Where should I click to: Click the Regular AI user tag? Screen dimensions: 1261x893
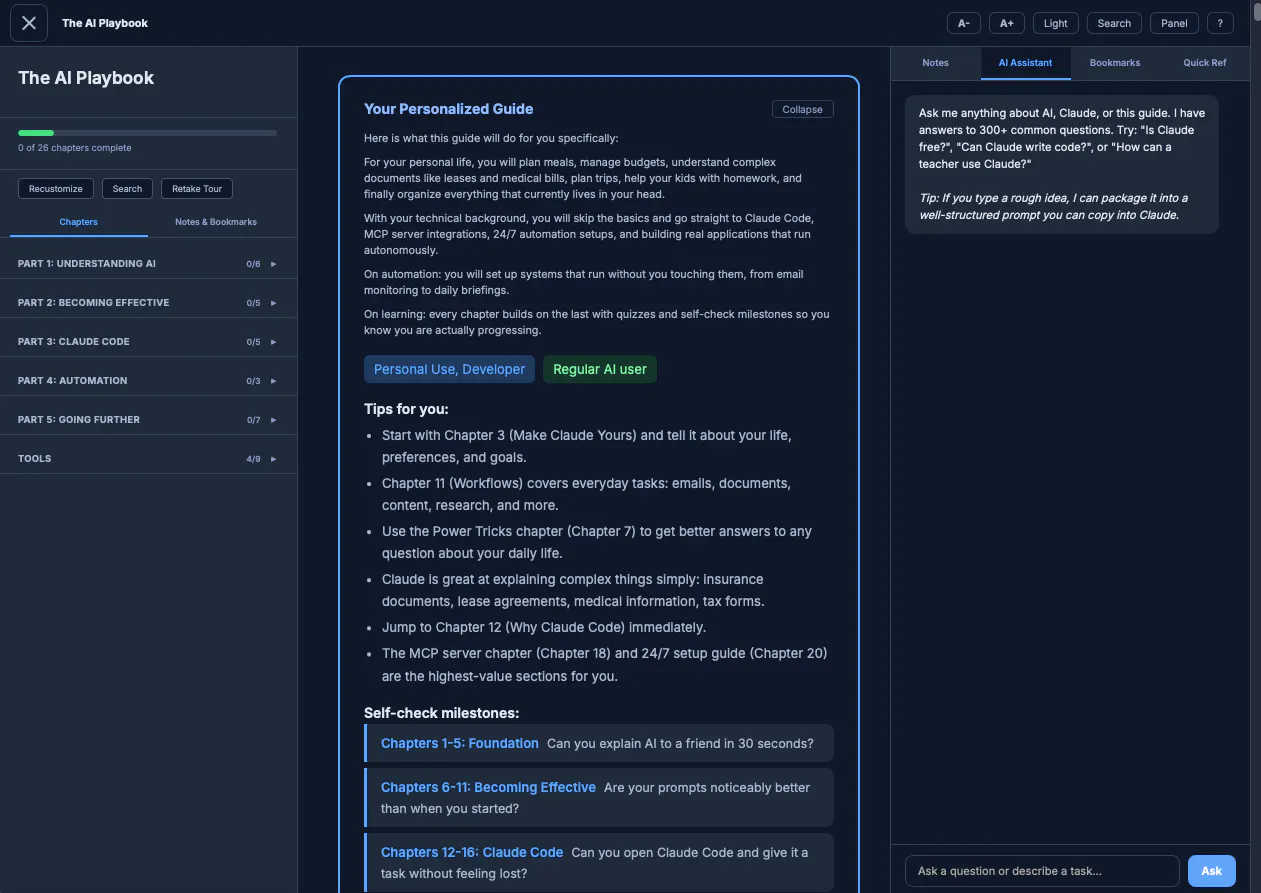click(600, 369)
